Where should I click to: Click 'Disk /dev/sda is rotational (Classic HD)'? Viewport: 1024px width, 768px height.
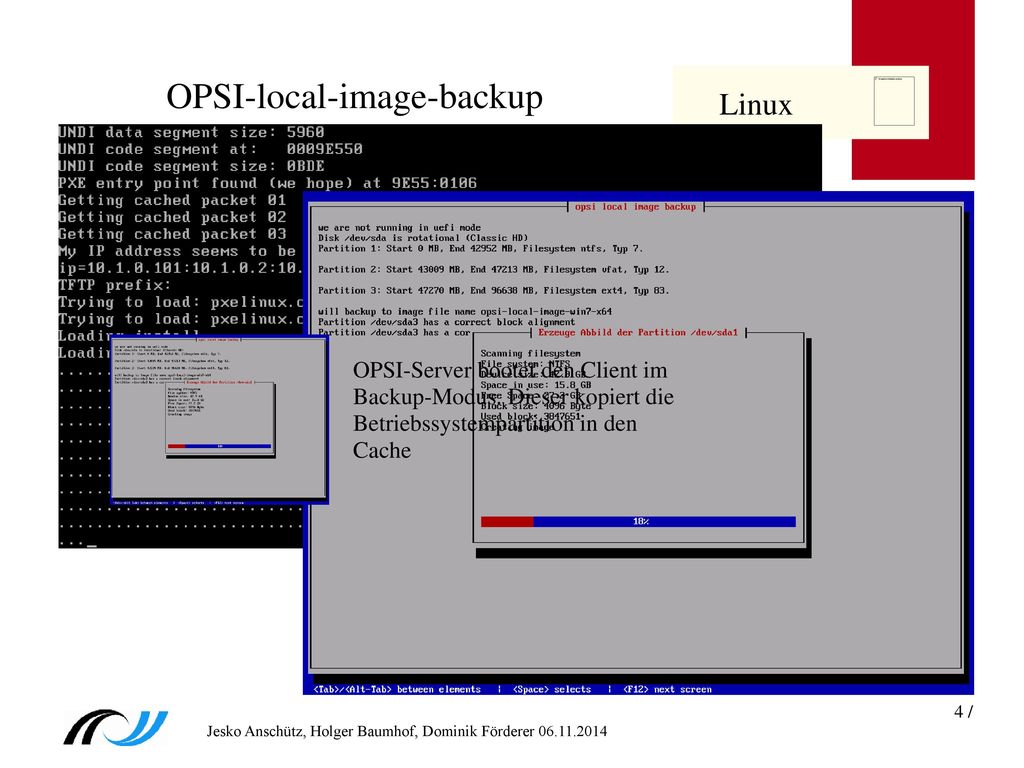(x=423, y=238)
